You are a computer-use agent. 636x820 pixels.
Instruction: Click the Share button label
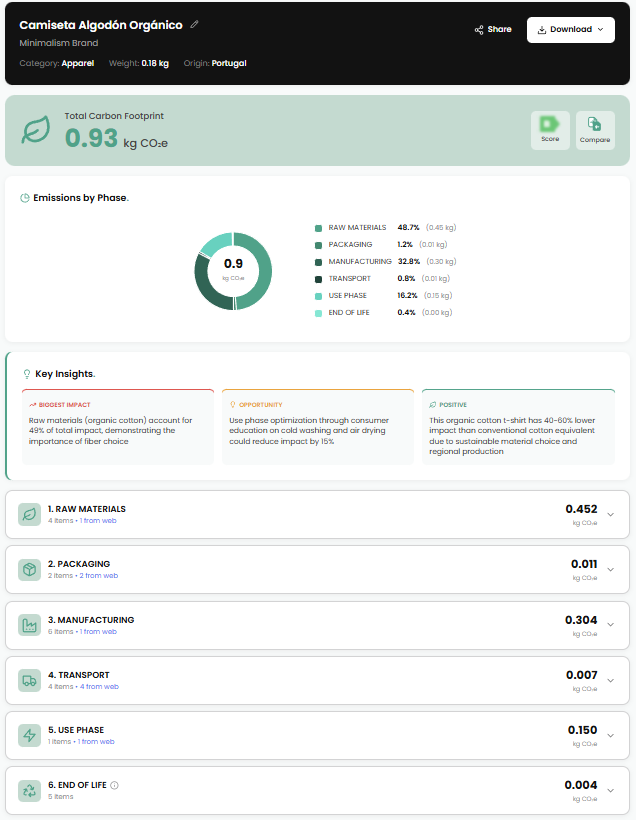click(x=499, y=29)
